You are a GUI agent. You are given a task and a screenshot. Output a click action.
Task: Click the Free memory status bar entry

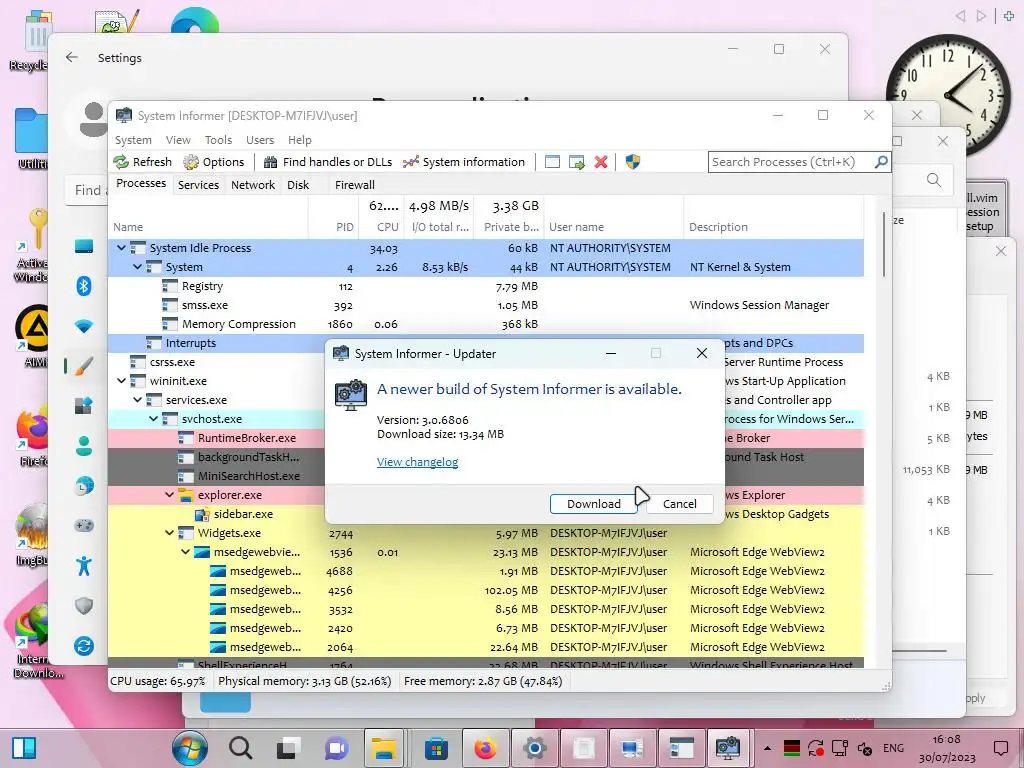click(483, 681)
